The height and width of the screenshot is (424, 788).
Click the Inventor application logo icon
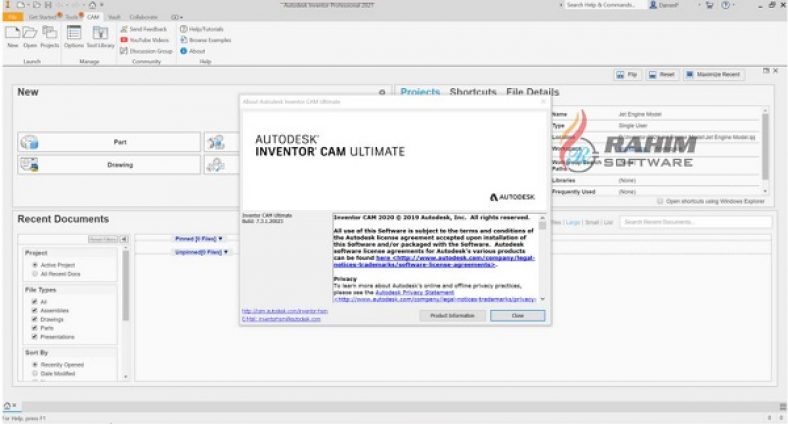pyautogui.click(x=7, y=5)
